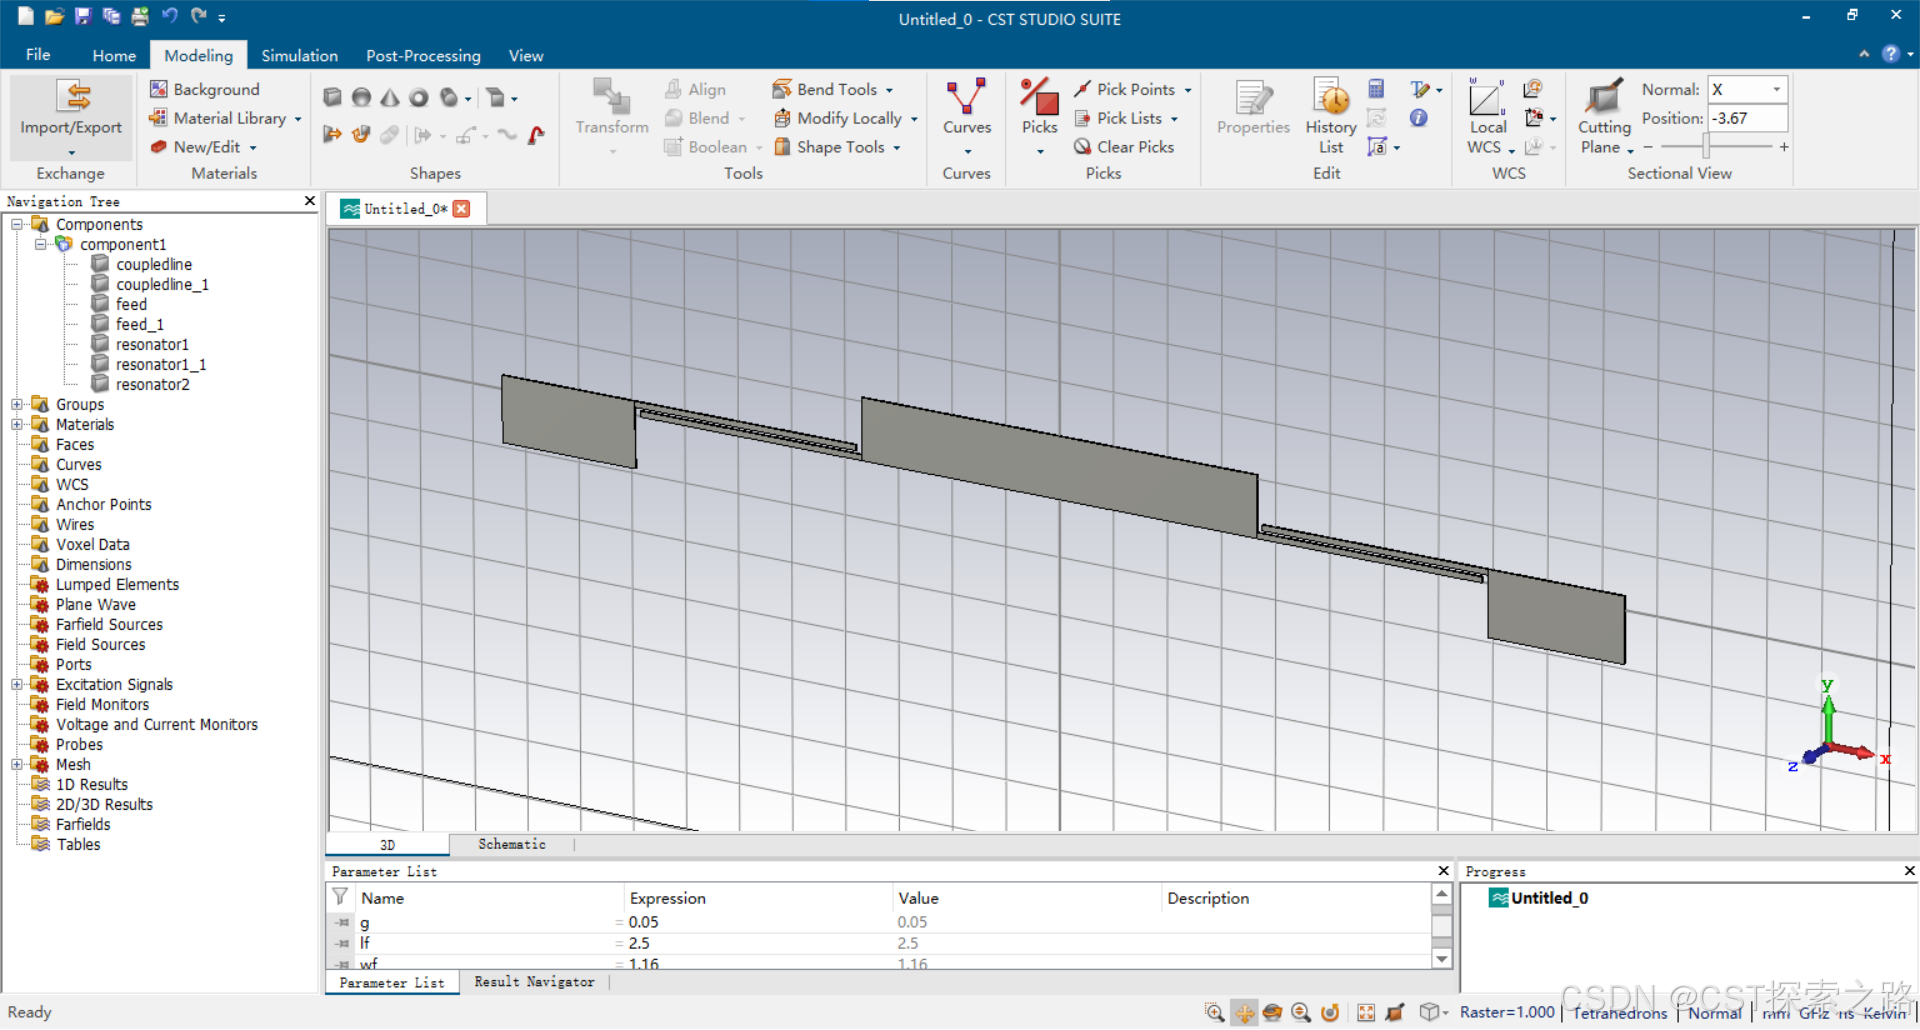Adjust the sectional view position slider
This screenshot has width=1920, height=1030.
(x=1708, y=147)
